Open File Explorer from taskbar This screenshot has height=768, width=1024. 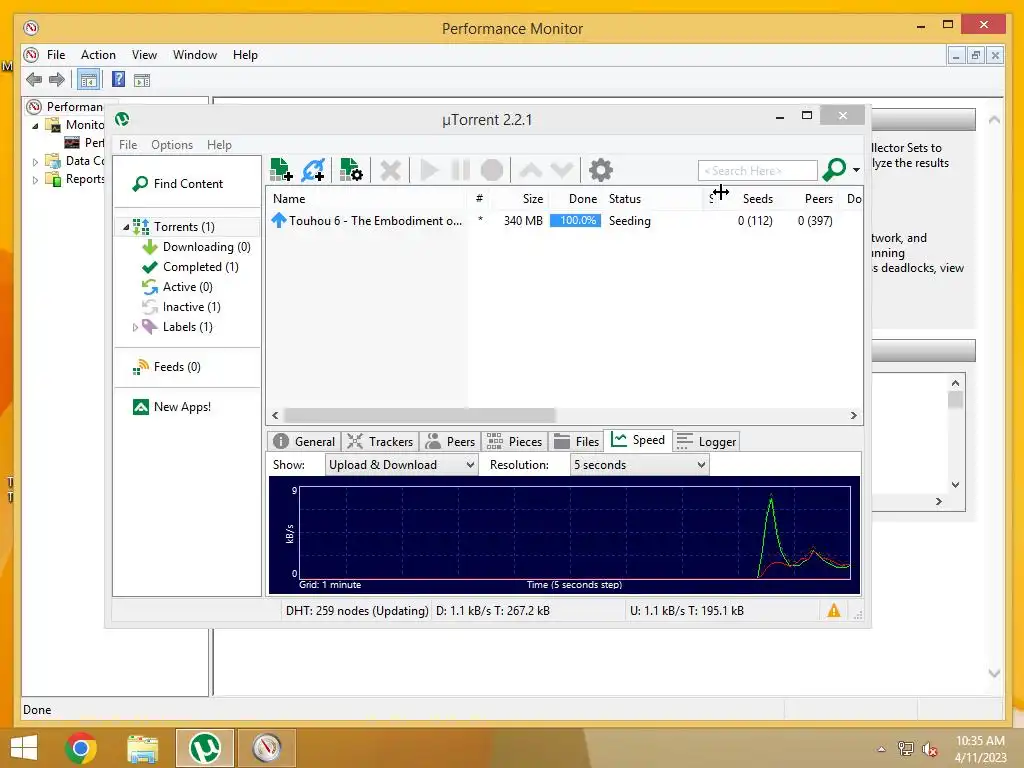[x=142, y=748]
